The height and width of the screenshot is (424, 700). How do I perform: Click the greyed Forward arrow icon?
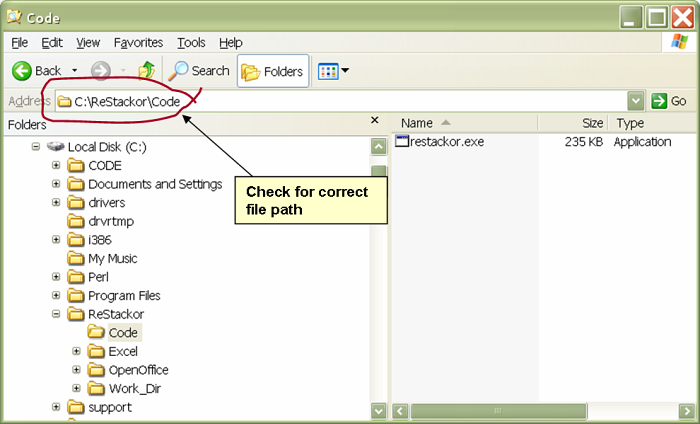point(100,71)
